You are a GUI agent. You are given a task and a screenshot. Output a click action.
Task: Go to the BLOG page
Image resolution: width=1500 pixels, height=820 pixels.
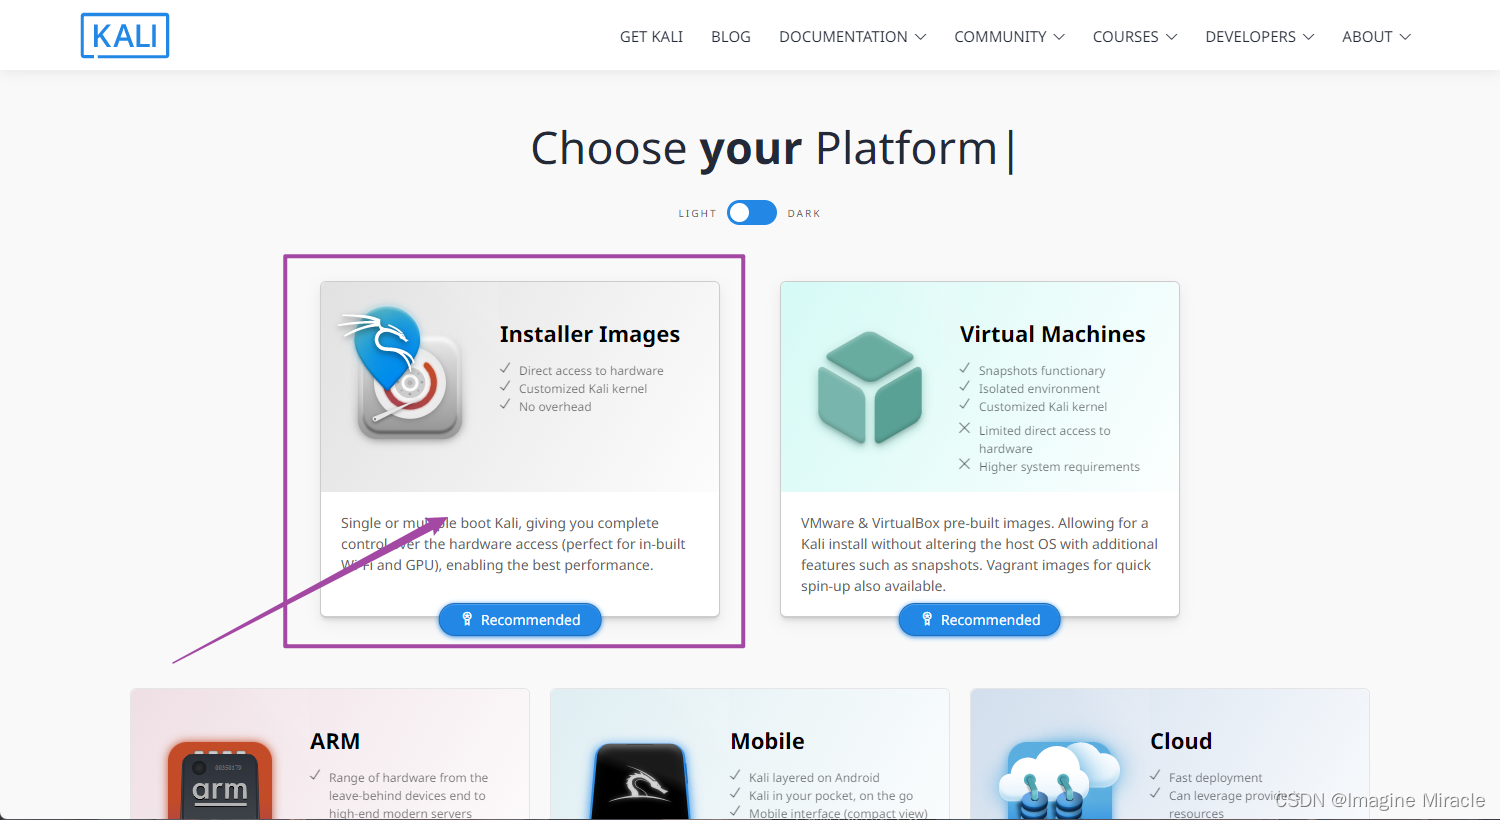tap(731, 37)
